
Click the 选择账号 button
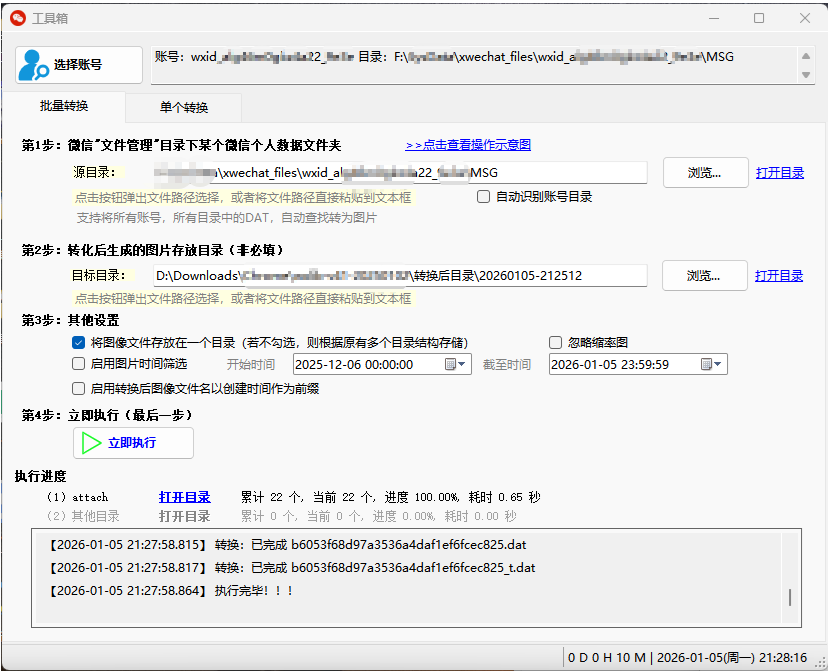tap(79, 65)
